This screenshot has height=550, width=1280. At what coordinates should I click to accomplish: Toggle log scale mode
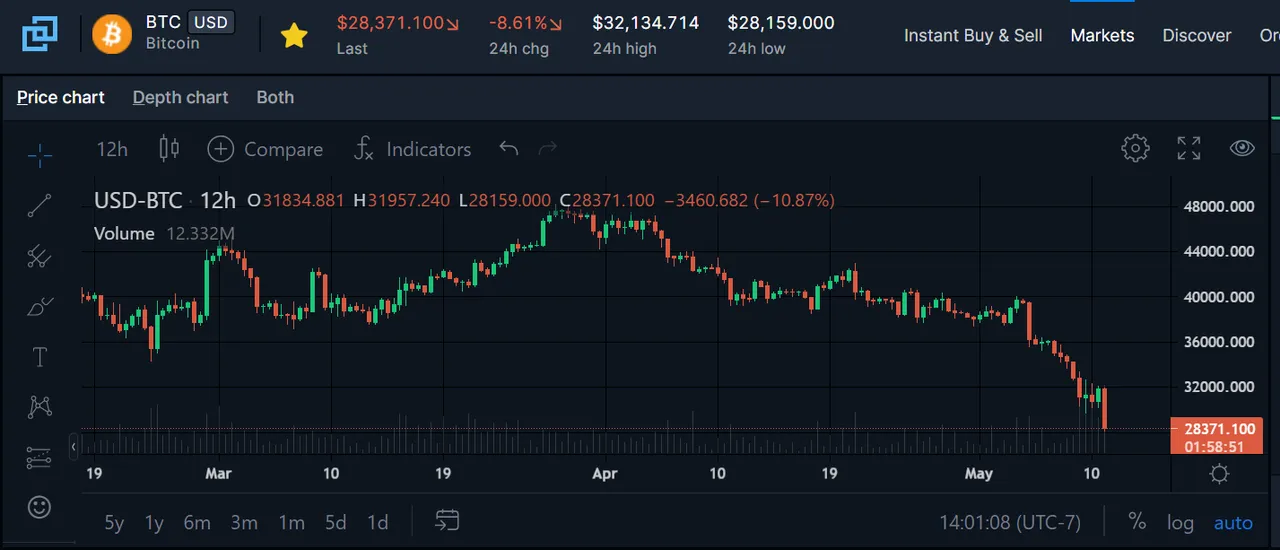coord(1180,523)
